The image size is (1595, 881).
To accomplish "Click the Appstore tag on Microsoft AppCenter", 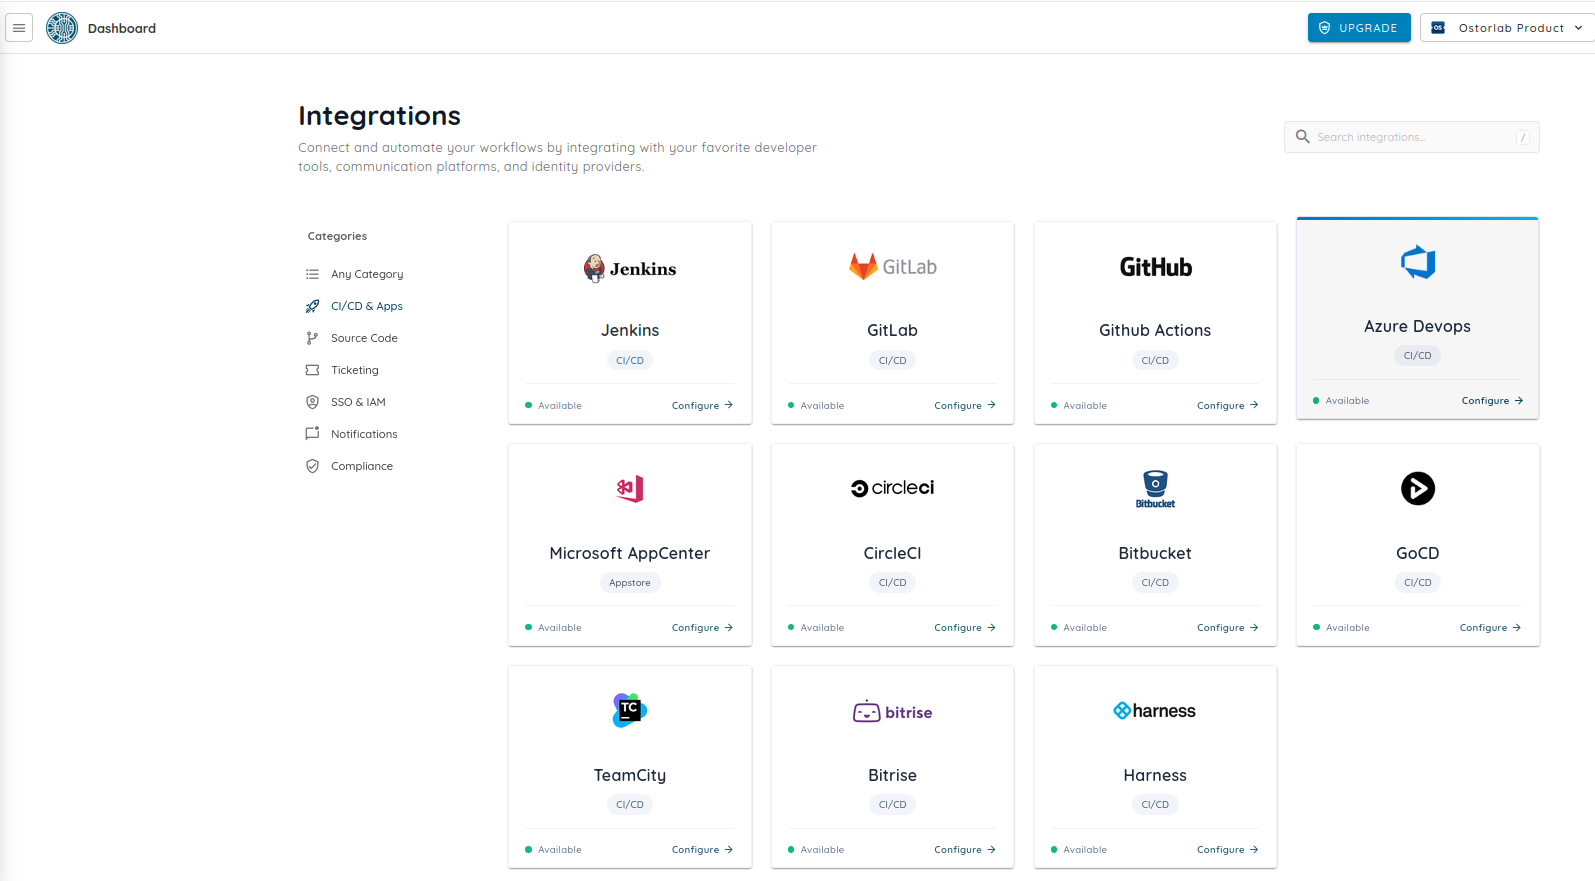I will click(630, 582).
